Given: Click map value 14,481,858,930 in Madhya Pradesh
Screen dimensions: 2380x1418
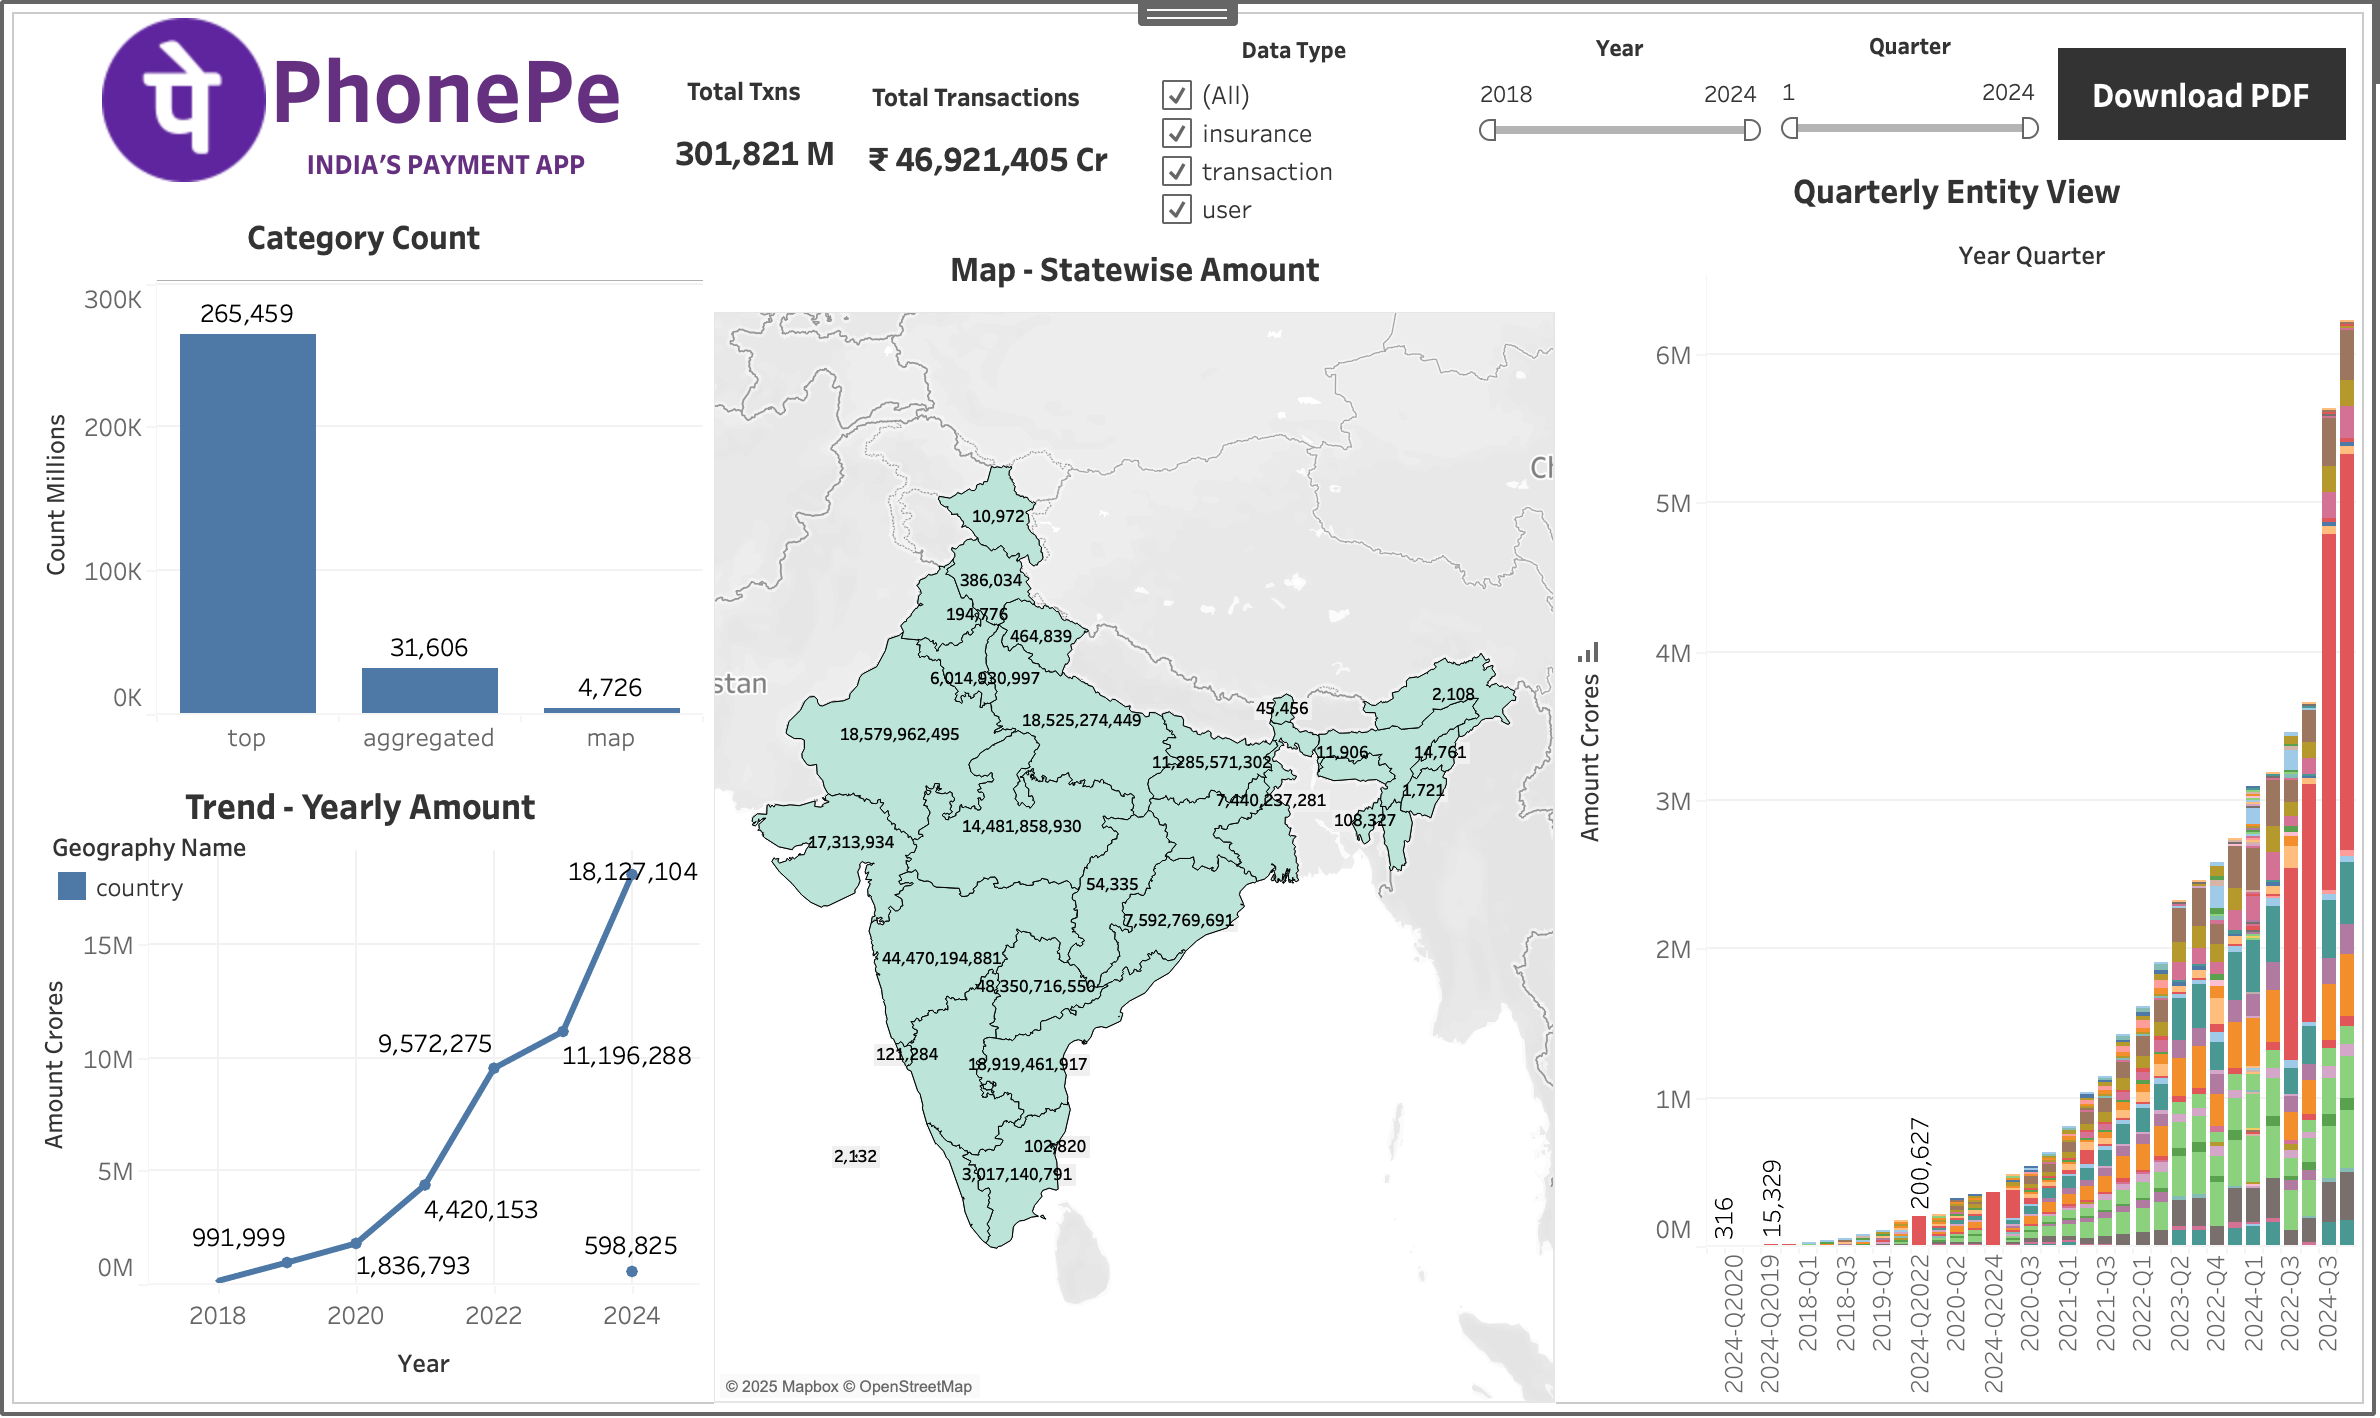Looking at the screenshot, I should point(1021,826).
